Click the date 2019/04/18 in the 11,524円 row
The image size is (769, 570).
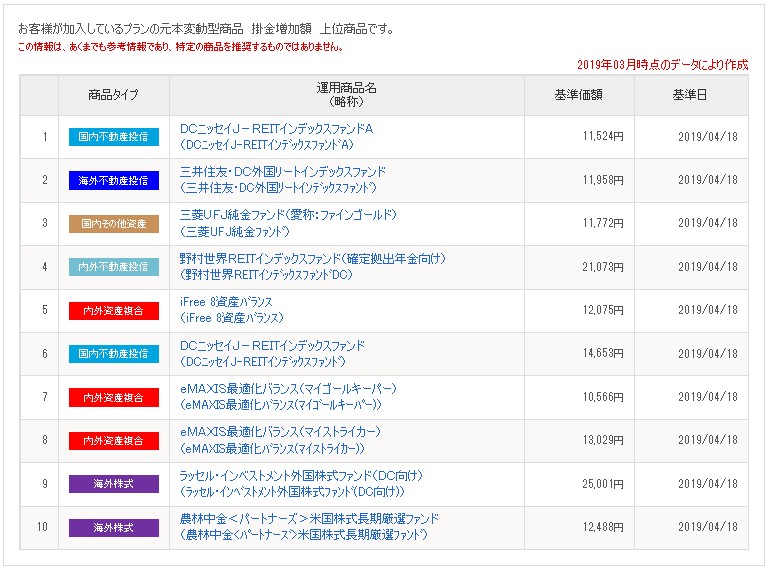[708, 136]
